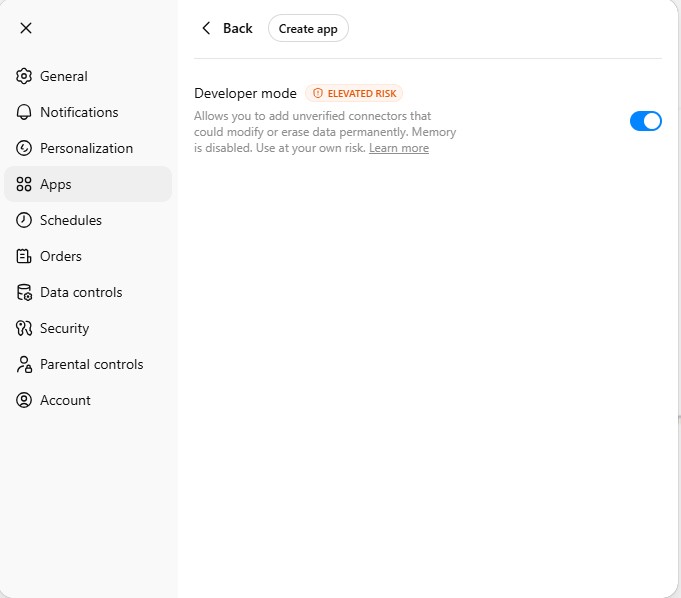Select the Apps grid icon
The width and height of the screenshot is (681, 598).
pos(24,184)
